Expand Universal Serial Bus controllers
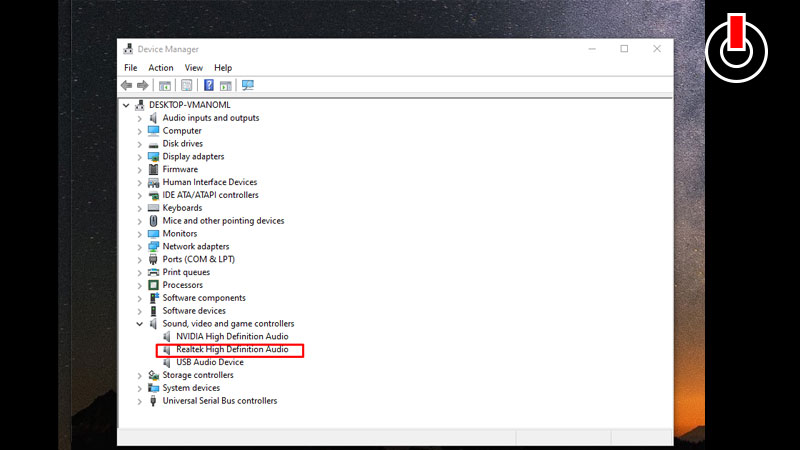Screen dimensions: 800x450 [139, 401]
